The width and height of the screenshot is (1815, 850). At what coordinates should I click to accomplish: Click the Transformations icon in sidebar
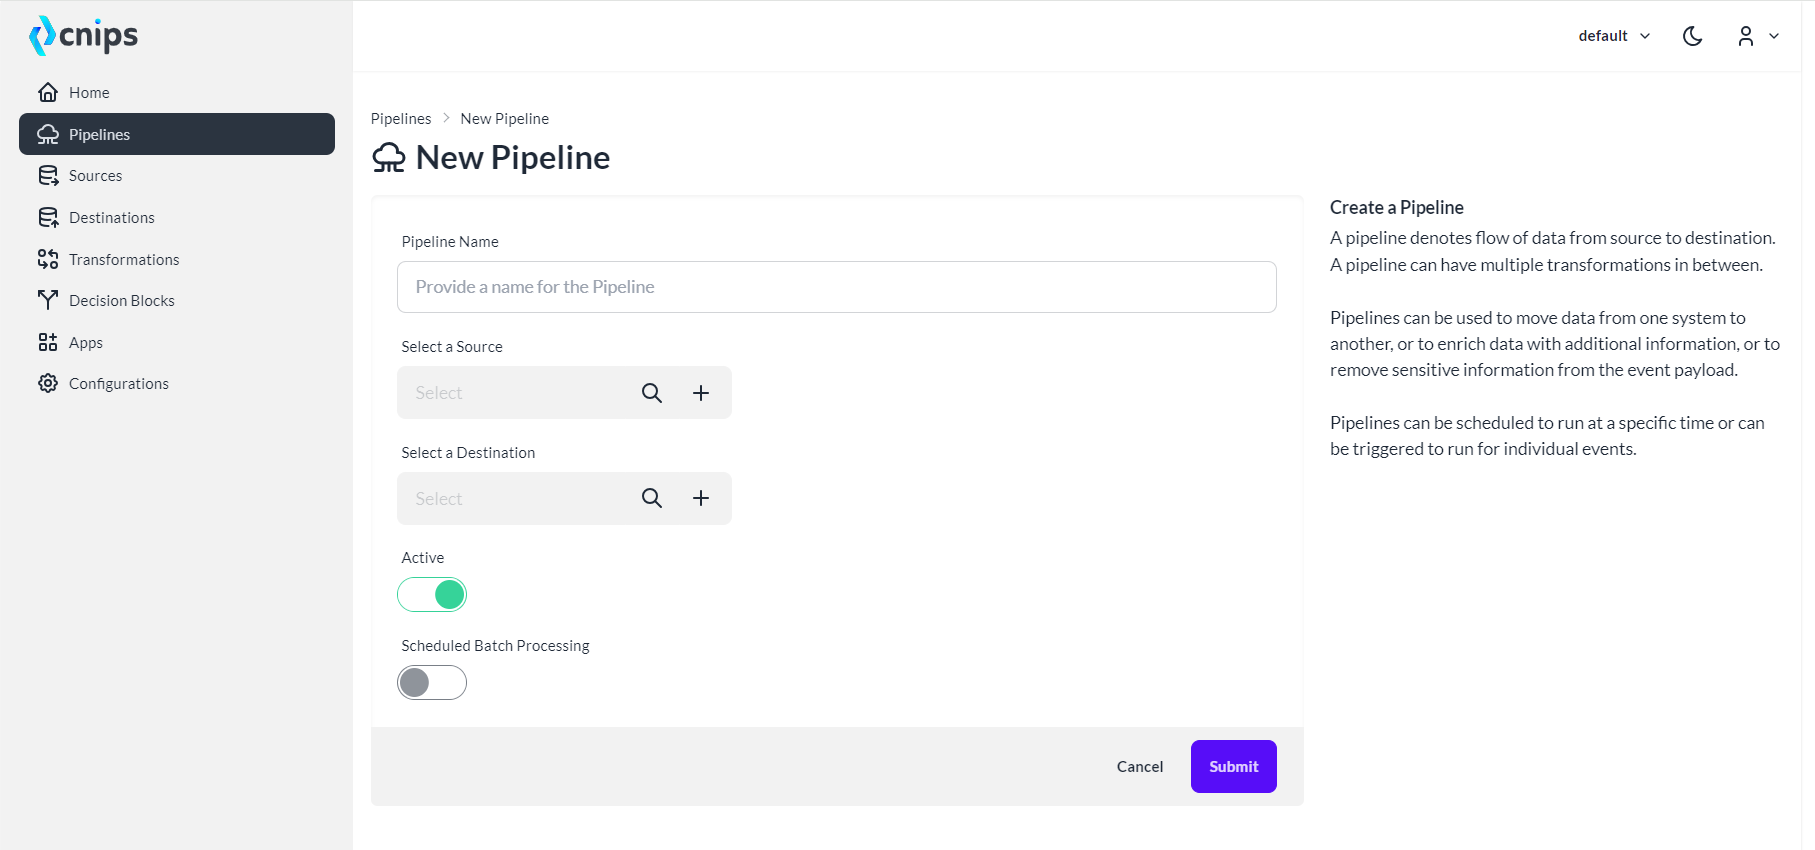[48, 259]
